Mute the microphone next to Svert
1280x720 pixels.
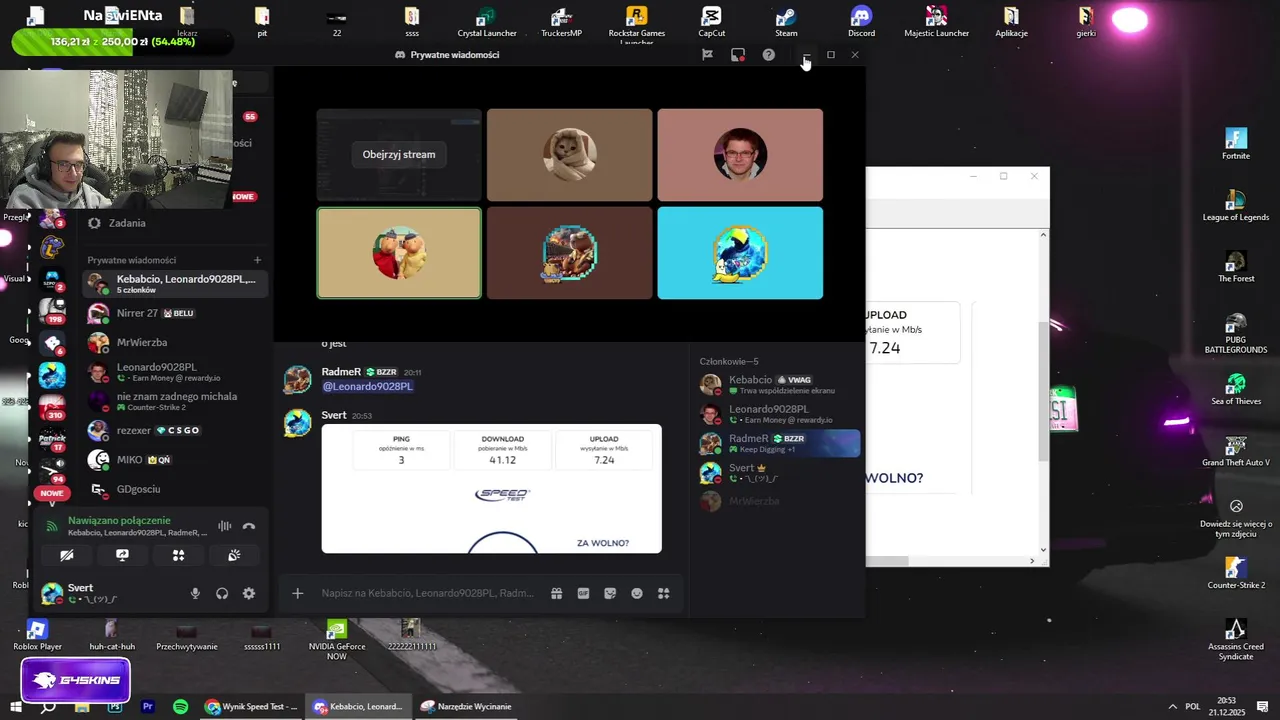tap(195, 593)
